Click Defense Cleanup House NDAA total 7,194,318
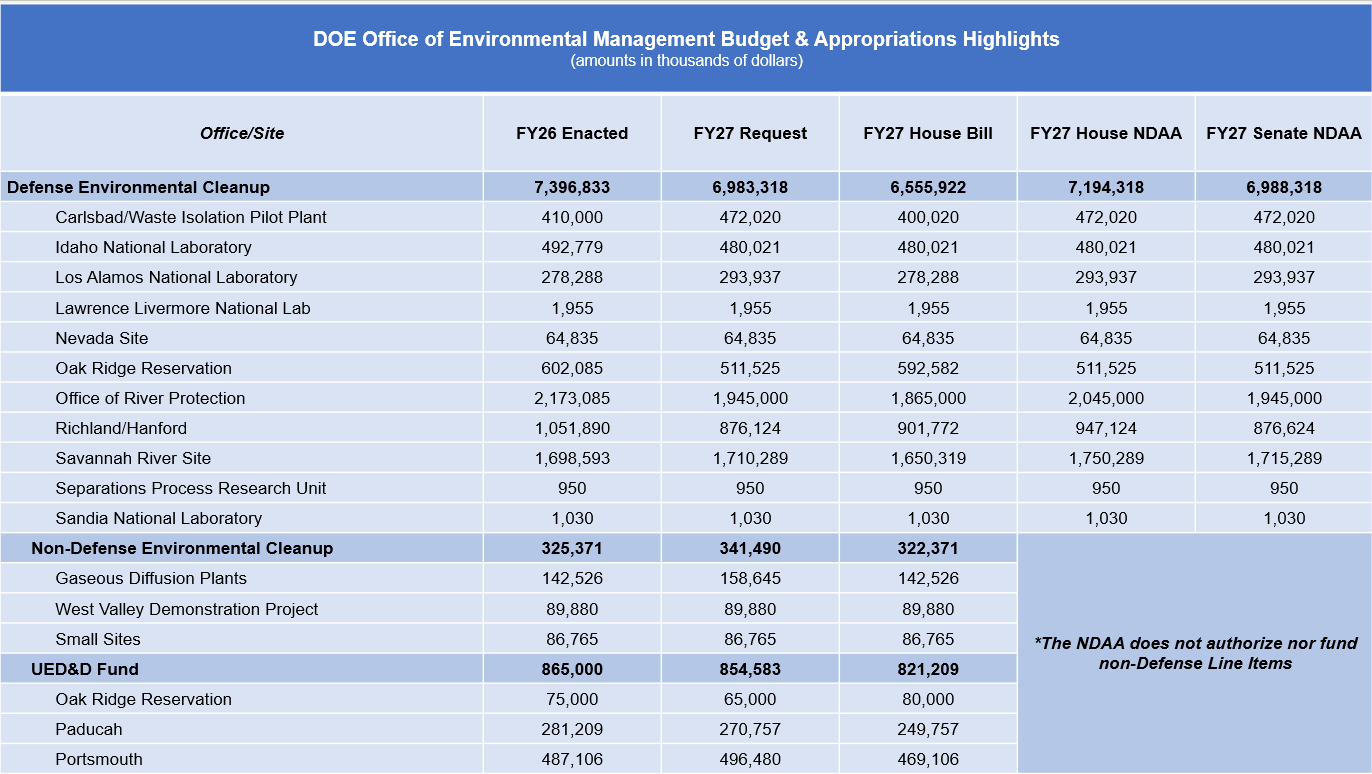 tap(1106, 187)
